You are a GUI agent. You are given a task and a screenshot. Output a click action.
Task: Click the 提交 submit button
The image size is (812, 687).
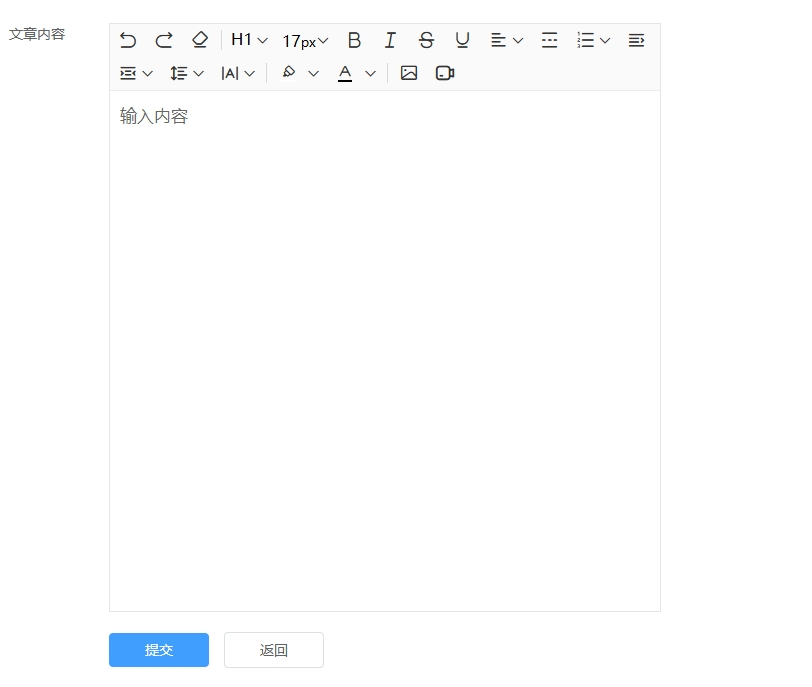click(x=158, y=650)
